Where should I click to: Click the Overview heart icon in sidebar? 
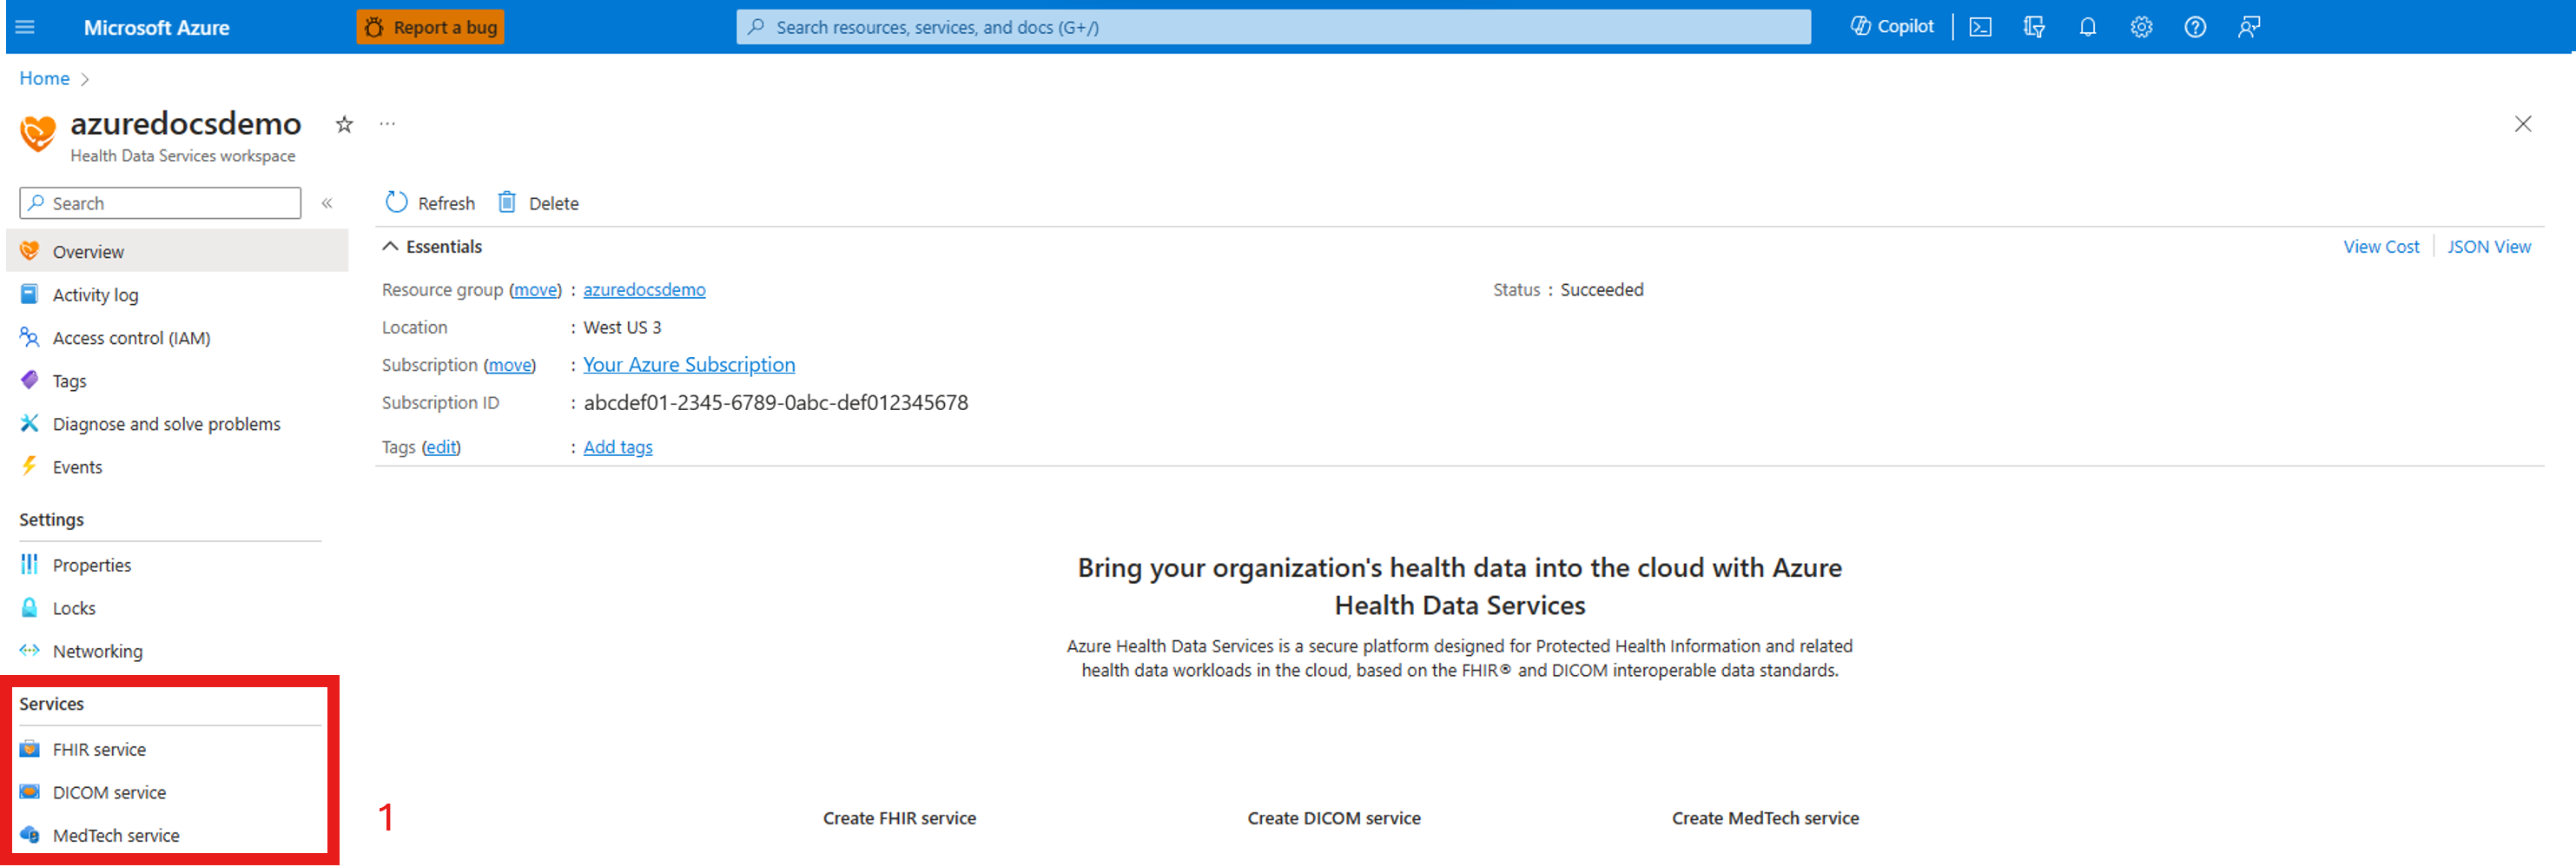30,250
